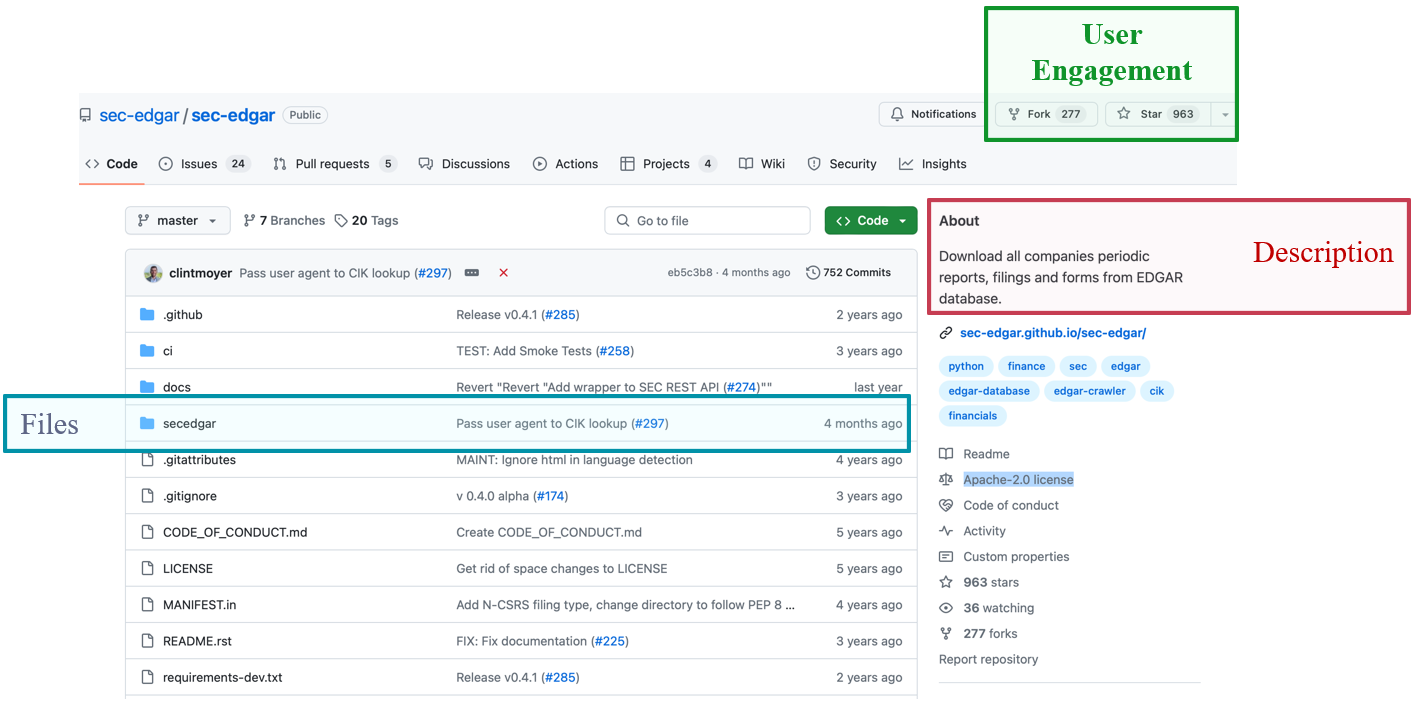The height and width of the screenshot is (708, 1417).
Task: View the Insights tab
Action: pyautogui.click(x=933, y=164)
